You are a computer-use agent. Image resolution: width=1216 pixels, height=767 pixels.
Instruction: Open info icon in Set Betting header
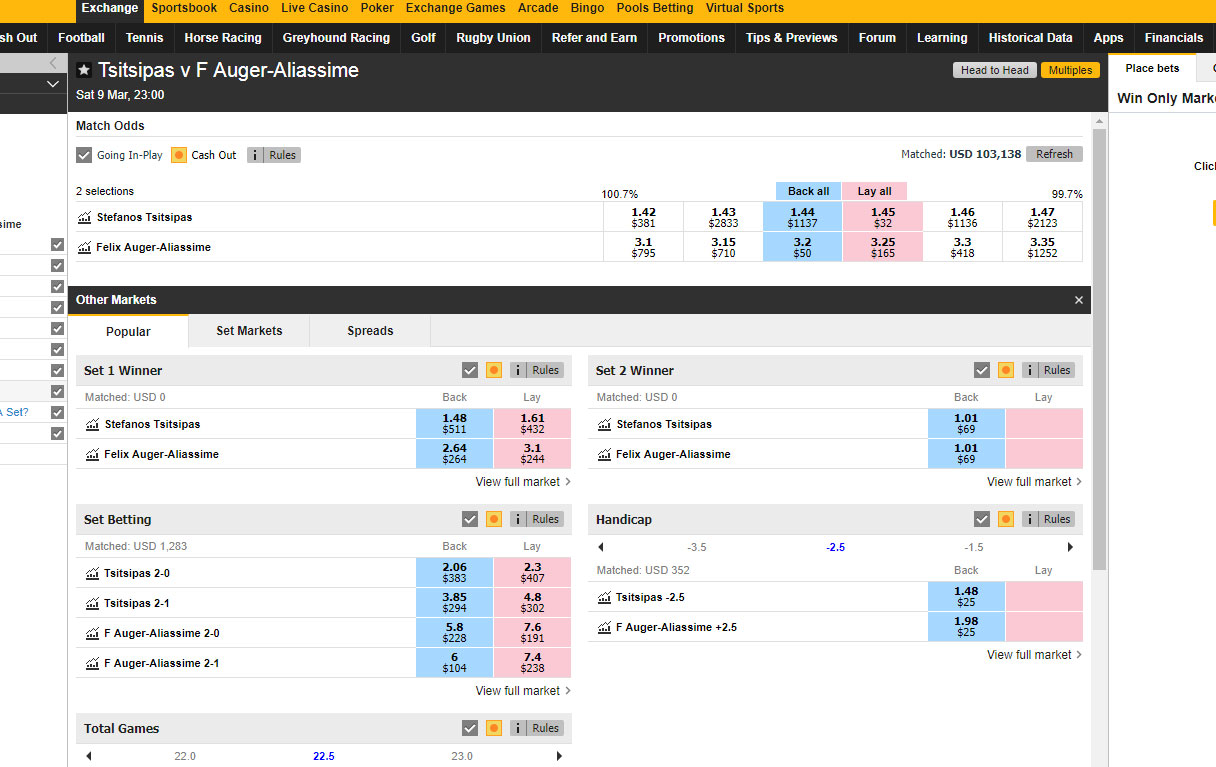pyautogui.click(x=519, y=519)
